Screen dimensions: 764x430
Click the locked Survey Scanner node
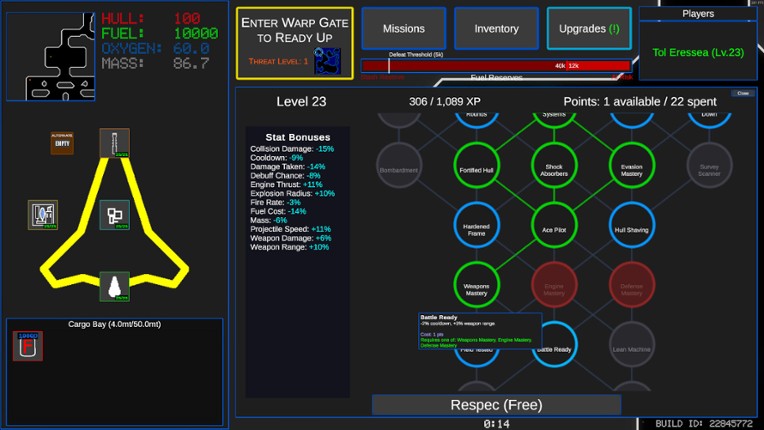point(709,166)
